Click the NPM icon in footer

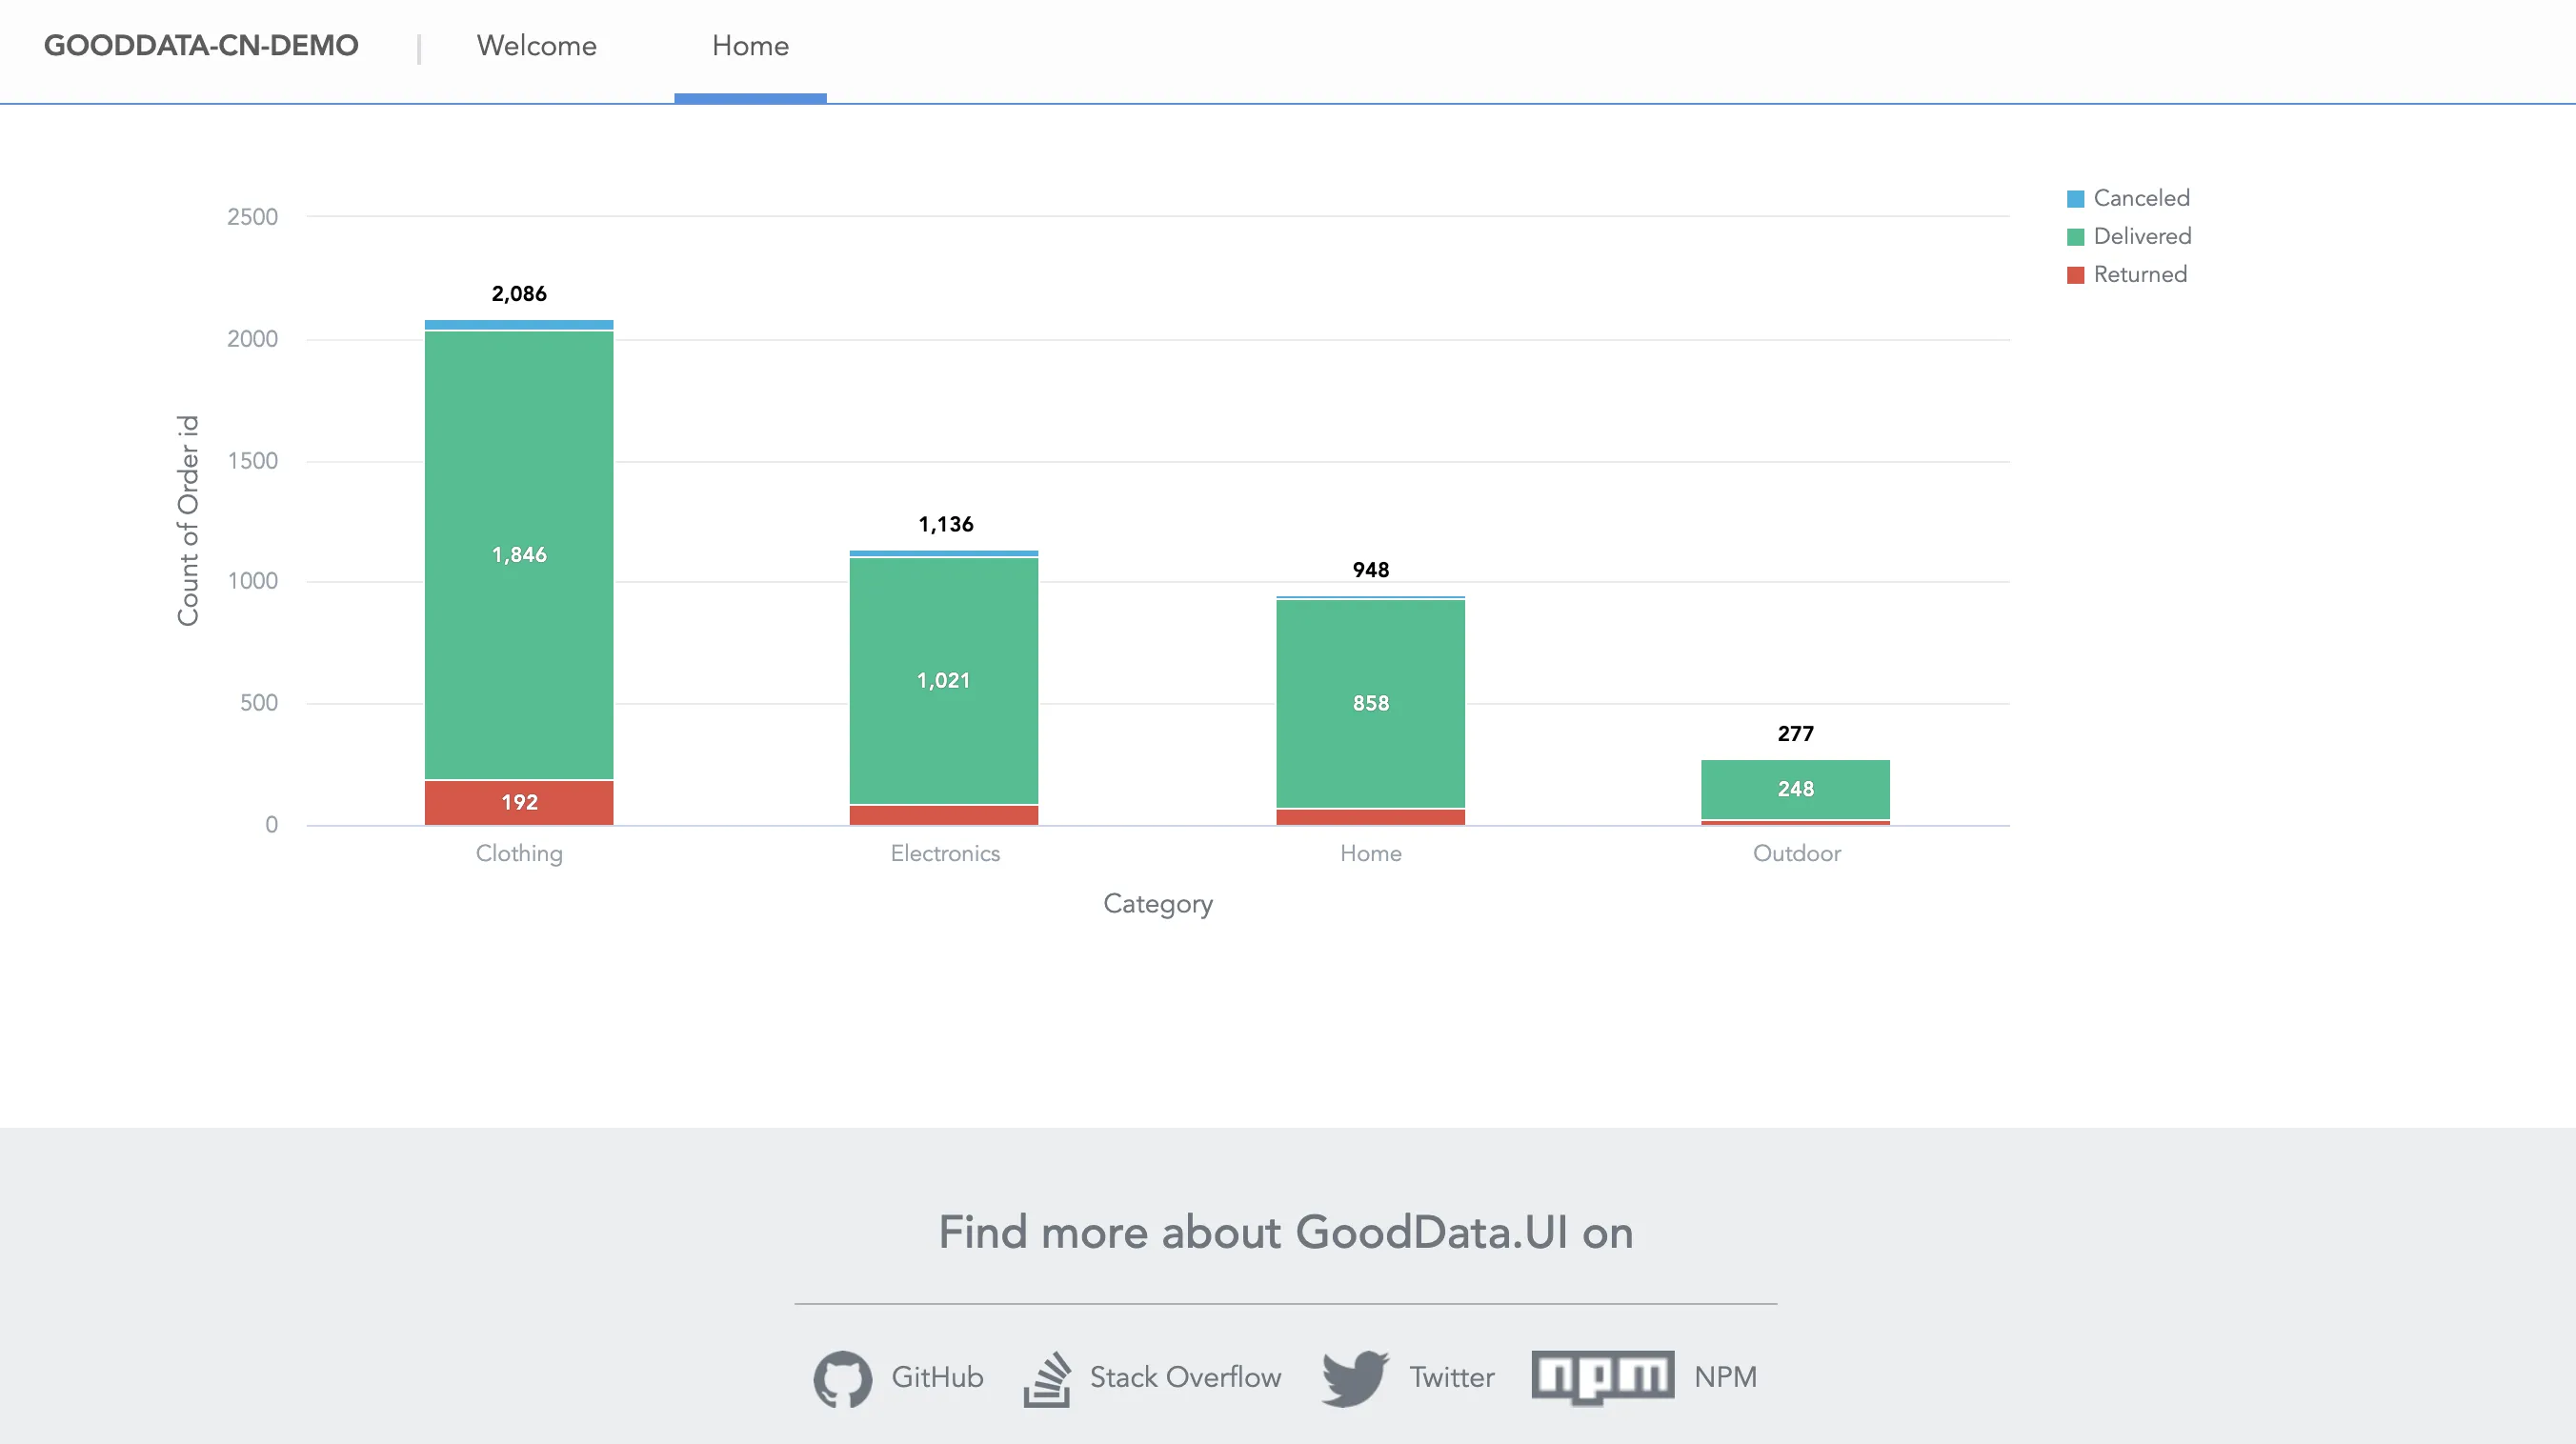tap(1601, 1378)
